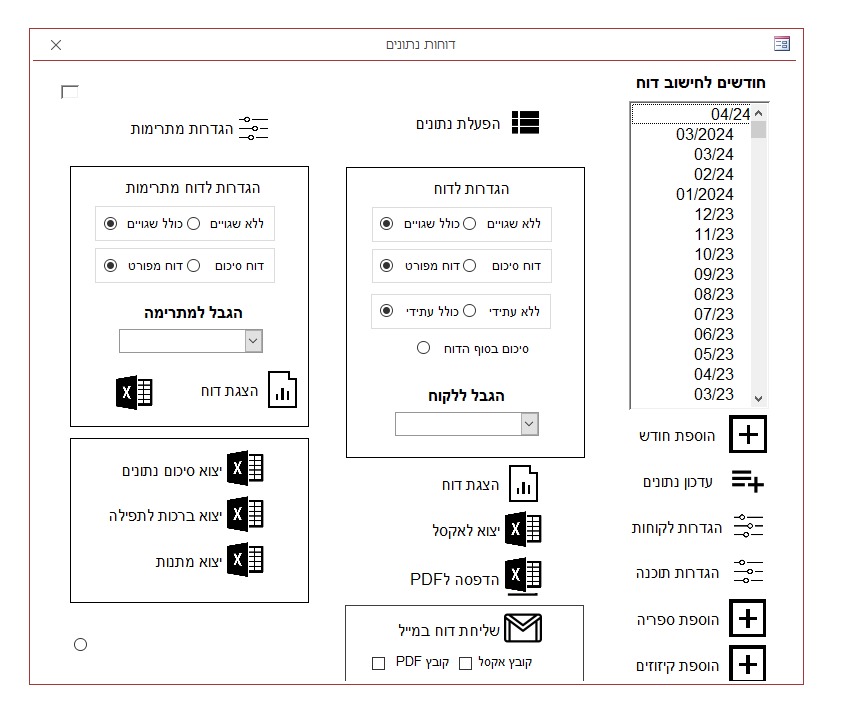Click the יצוא מתנות label
The image size is (852, 717).
pos(189,561)
